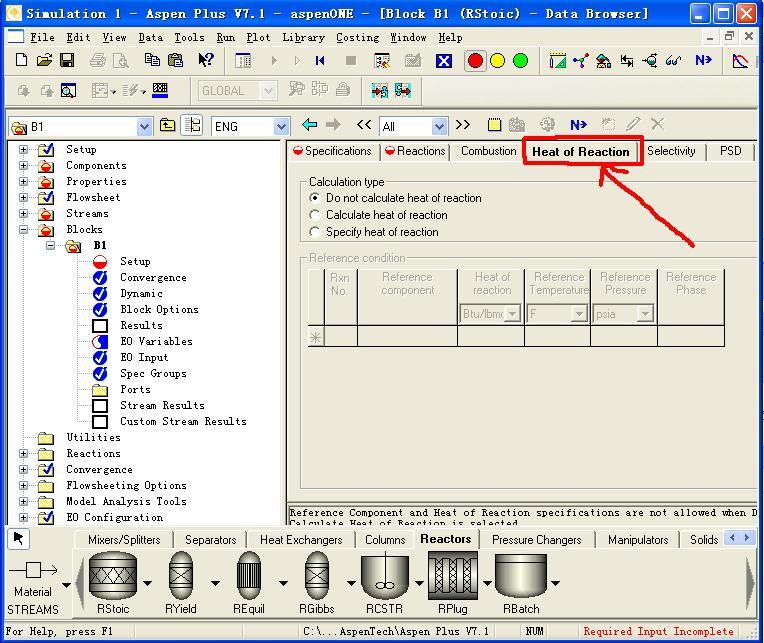Click the red circle toolbar button

(x=475, y=61)
